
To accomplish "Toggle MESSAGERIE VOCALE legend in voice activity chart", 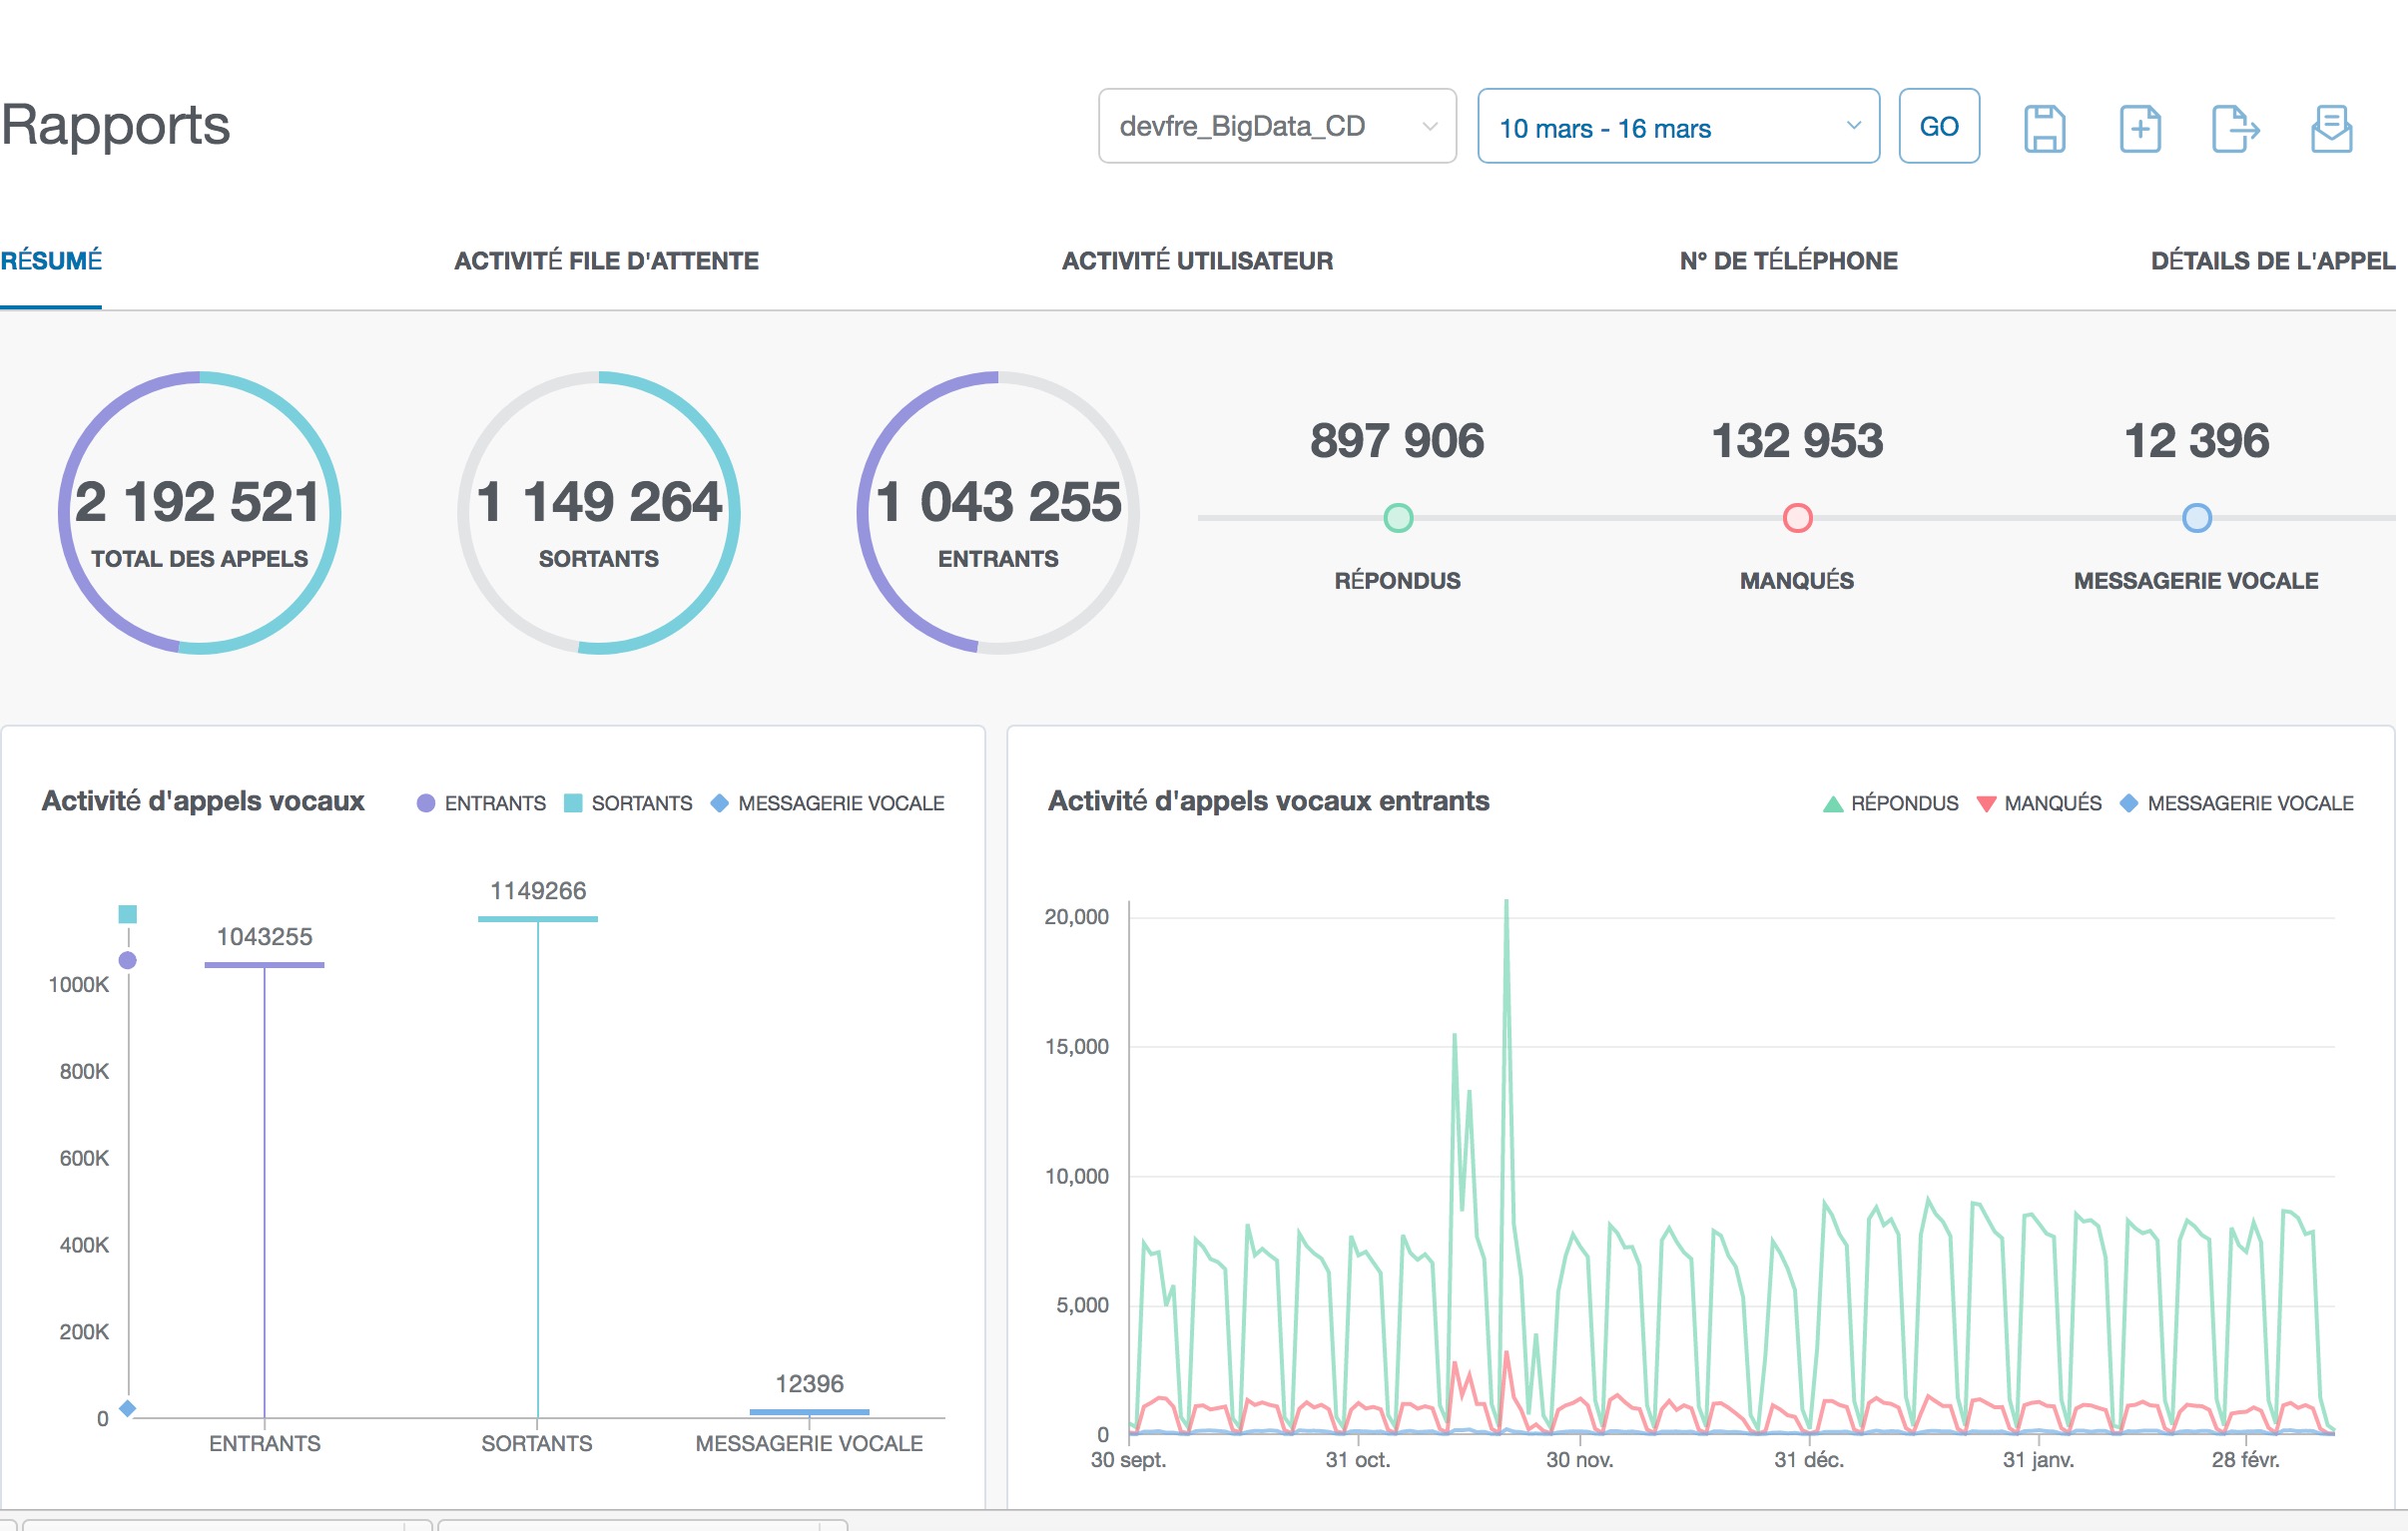I will 827,803.
